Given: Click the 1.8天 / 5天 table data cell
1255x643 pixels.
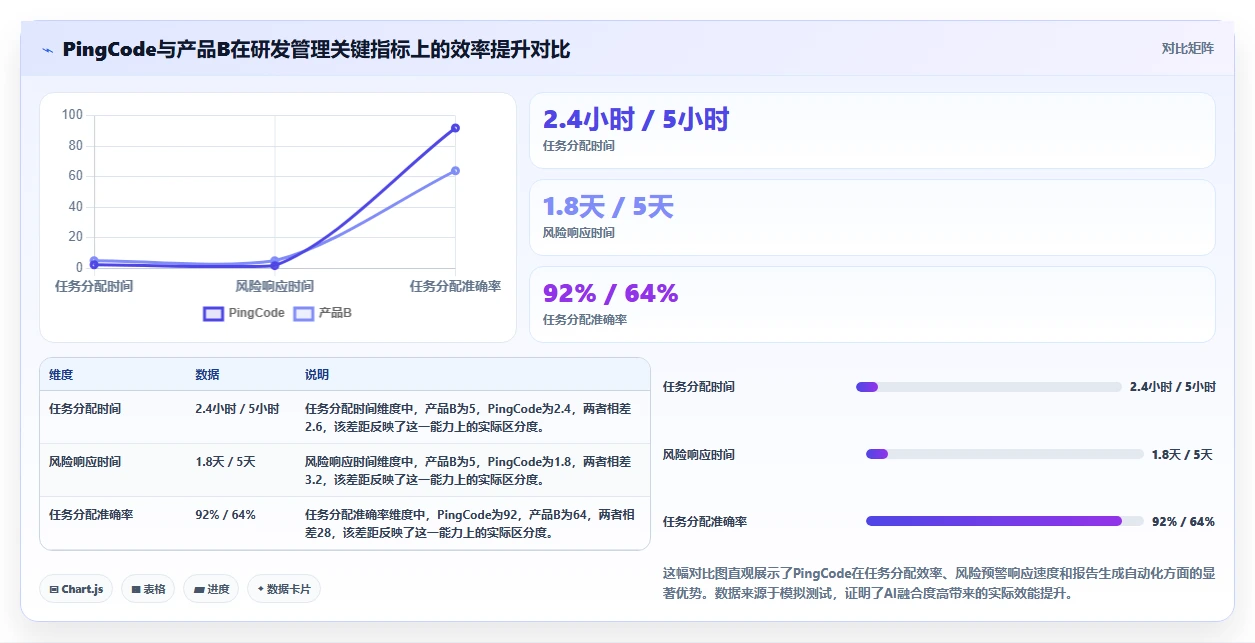Looking at the screenshot, I should (x=225, y=462).
